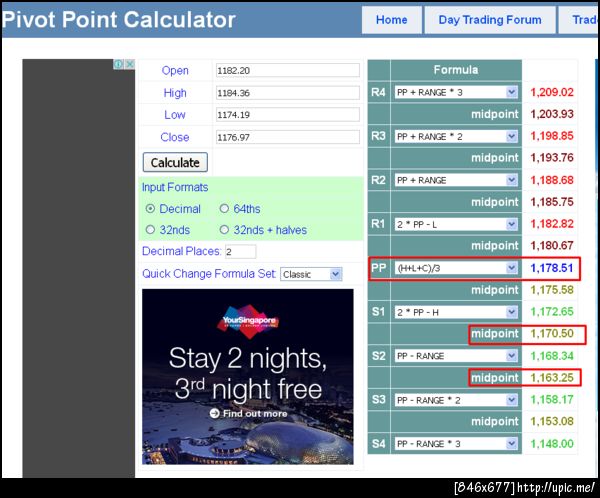Click the R4 value 1,209.02
The height and width of the screenshot is (498, 600).
tap(552, 92)
